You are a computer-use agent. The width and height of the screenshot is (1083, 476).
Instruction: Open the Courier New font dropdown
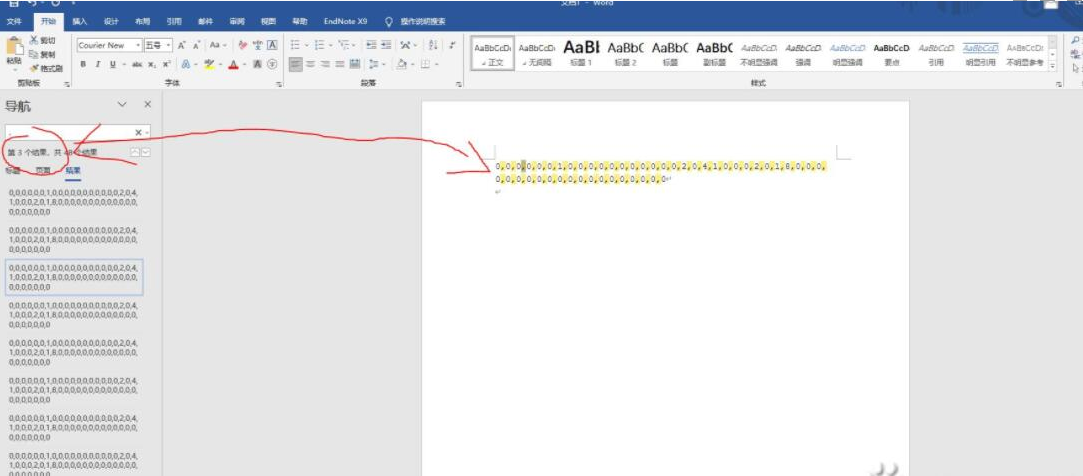(137, 45)
